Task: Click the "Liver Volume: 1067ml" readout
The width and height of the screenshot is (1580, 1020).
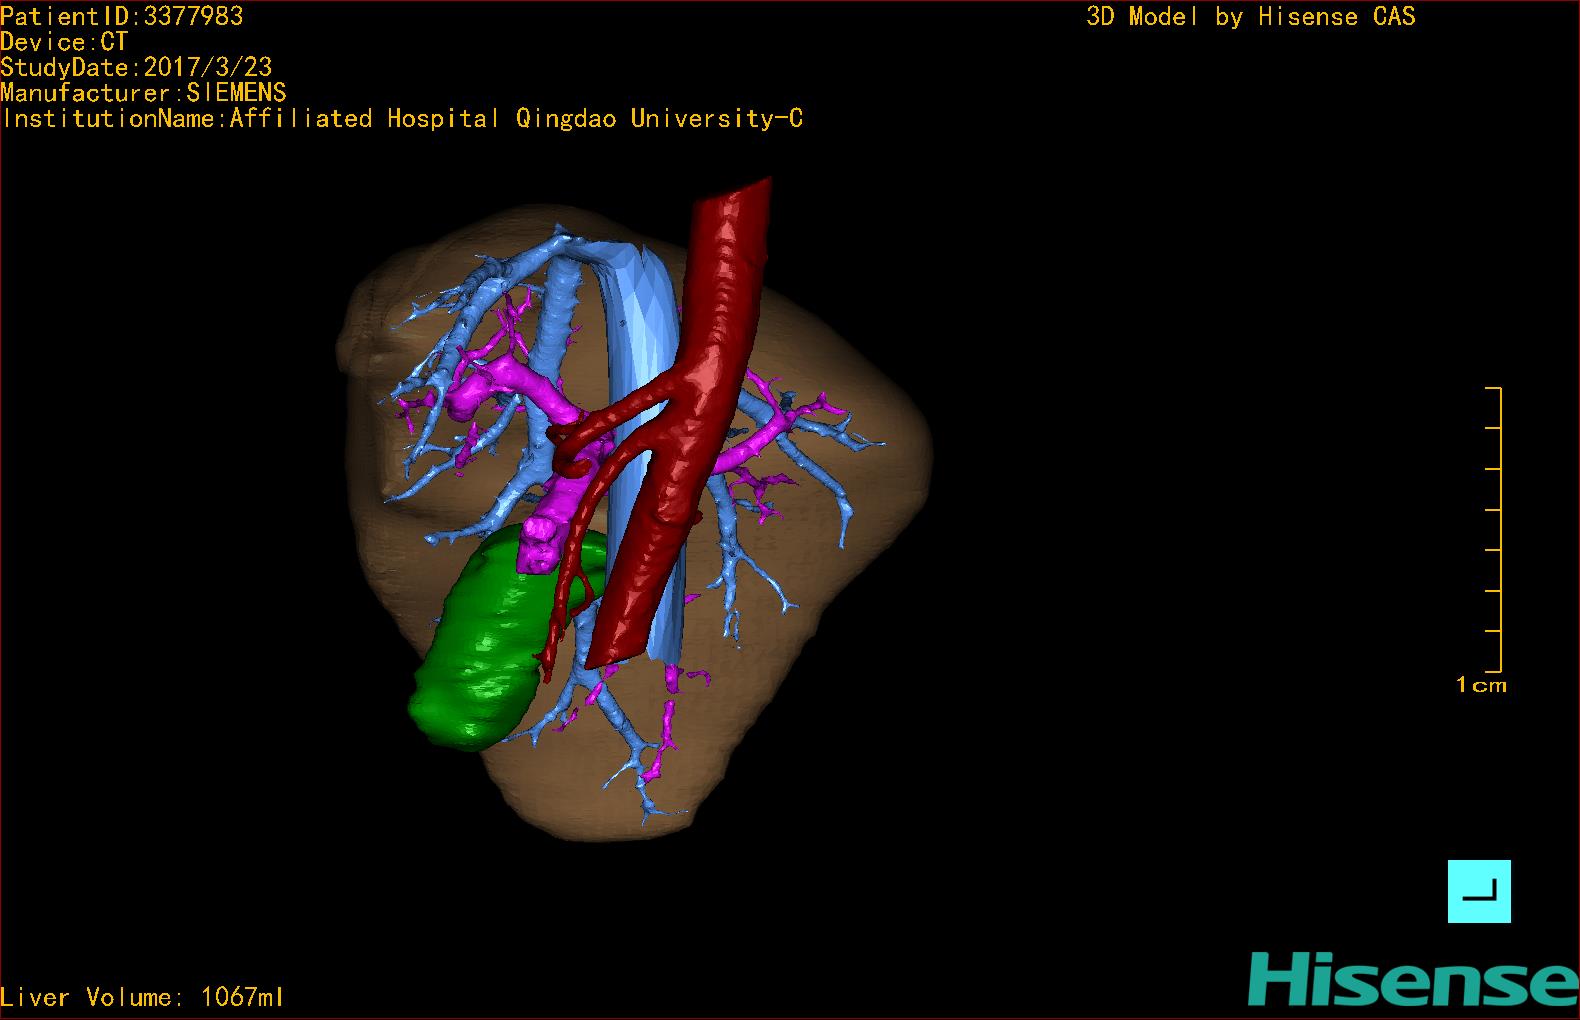Action: click(142, 997)
